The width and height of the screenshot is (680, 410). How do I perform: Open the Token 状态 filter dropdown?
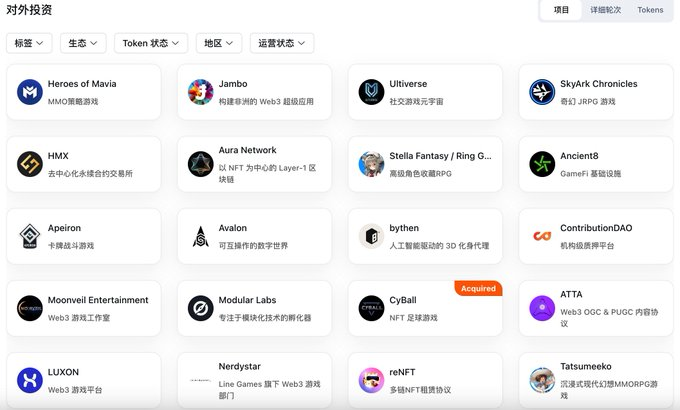151,43
